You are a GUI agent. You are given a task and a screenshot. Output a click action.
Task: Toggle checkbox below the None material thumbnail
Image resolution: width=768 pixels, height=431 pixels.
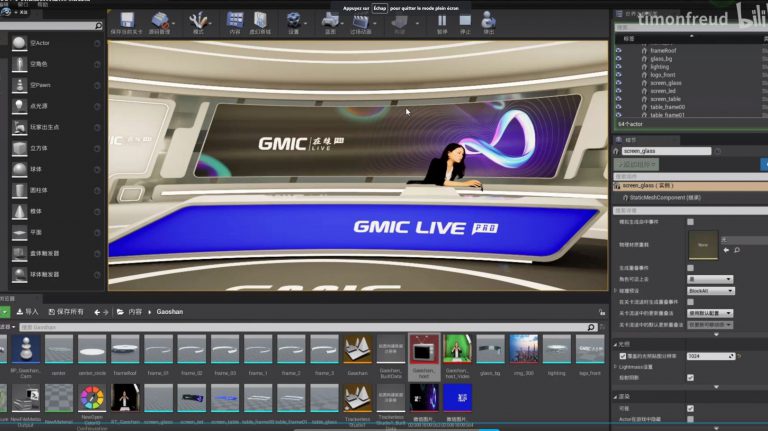coord(691,268)
